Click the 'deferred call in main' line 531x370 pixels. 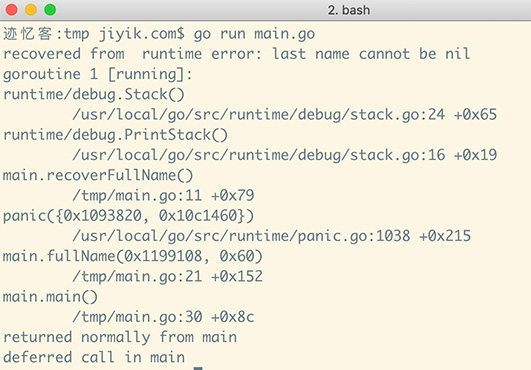tap(94, 357)
